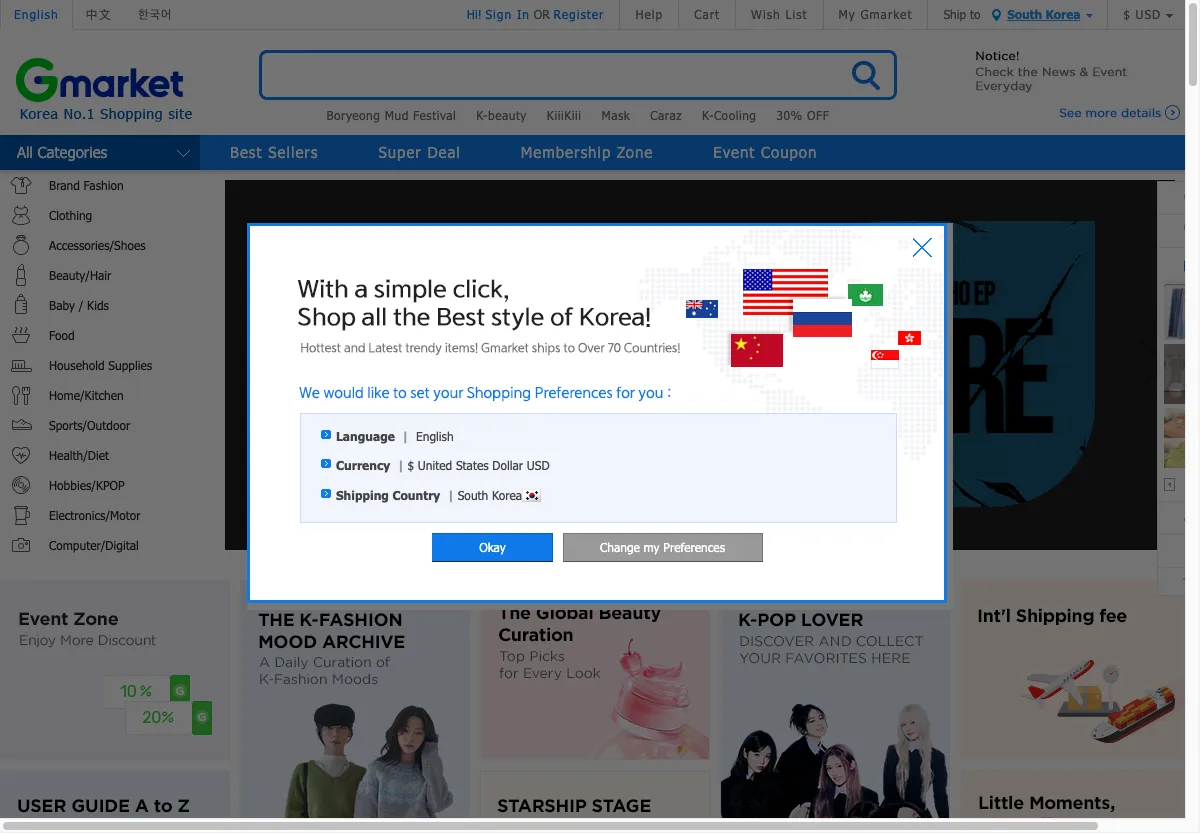Click the Home/Kitchen pot icon
The width and height of the screenshot is (1200, 833).
[21, 395]
